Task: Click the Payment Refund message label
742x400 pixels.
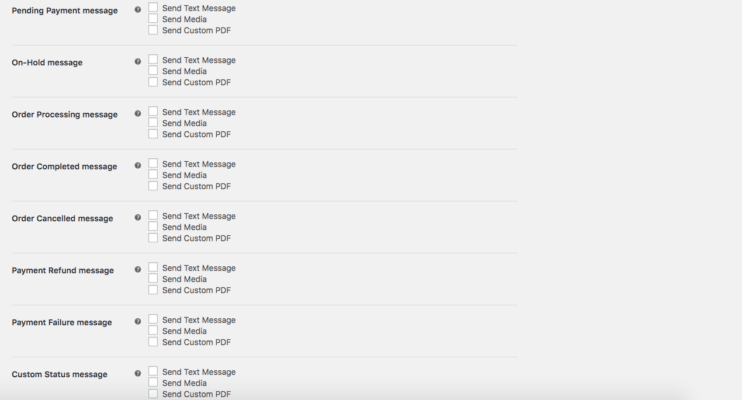Action: pos(63,270)
